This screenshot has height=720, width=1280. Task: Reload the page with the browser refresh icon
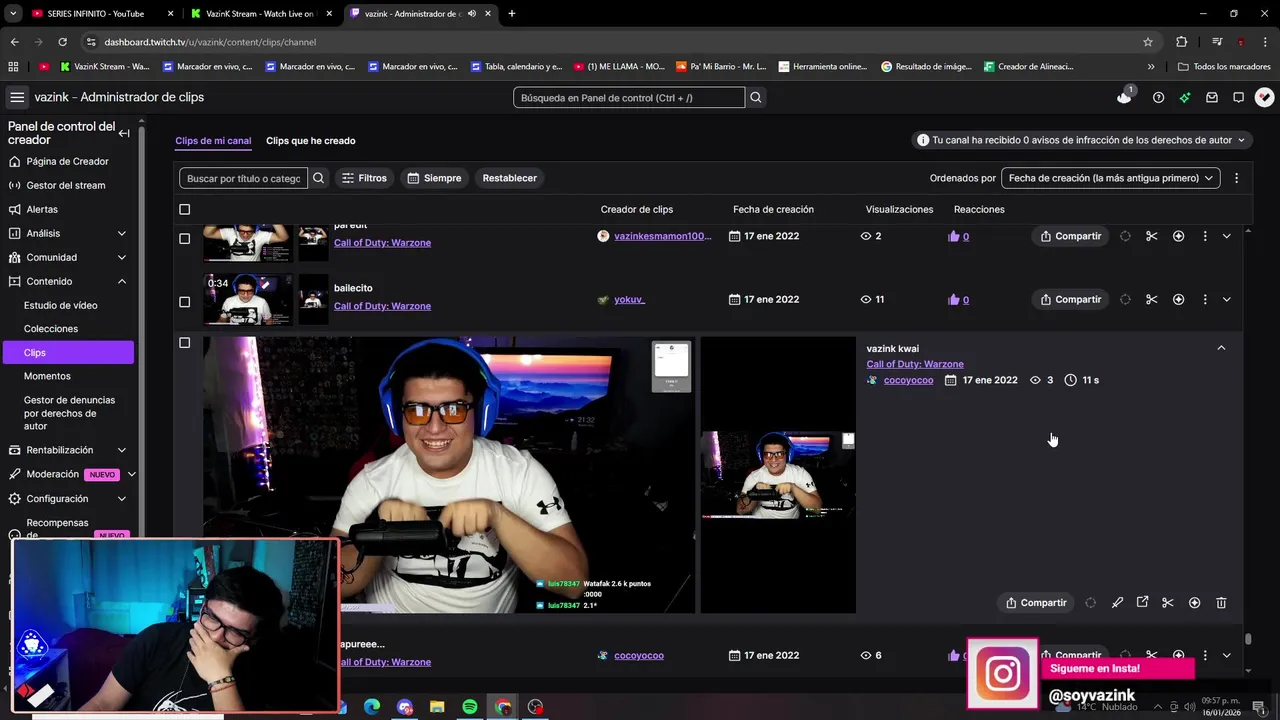pos(62,42)
